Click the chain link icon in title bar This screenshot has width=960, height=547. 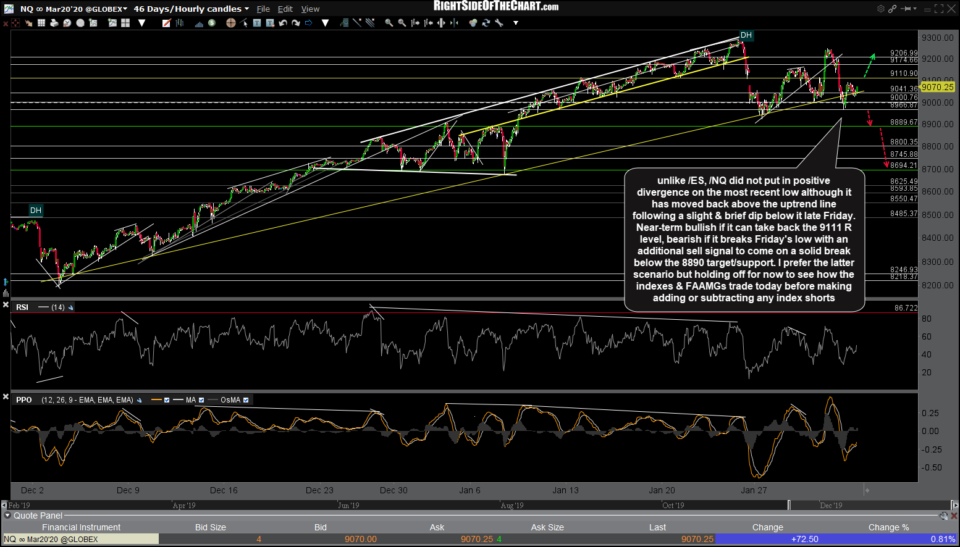pos(893,9)
